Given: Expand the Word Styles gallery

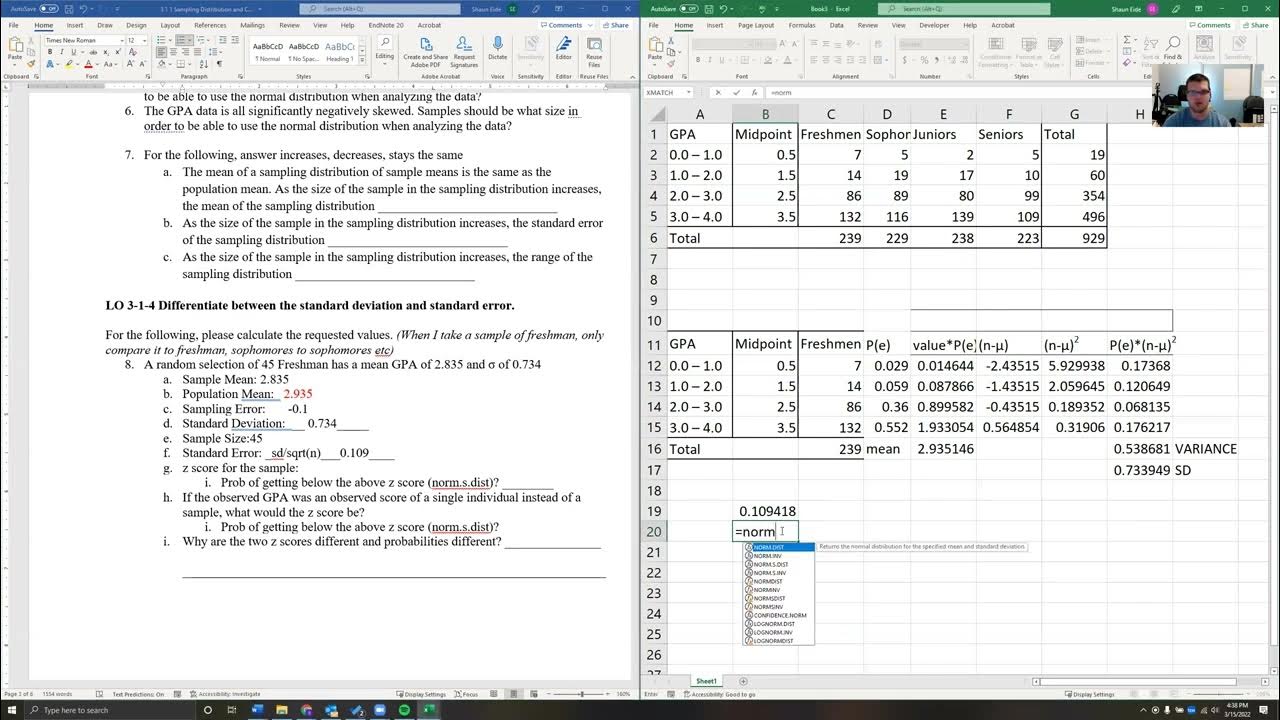Looking at the screenshot, I should point(360,61).
